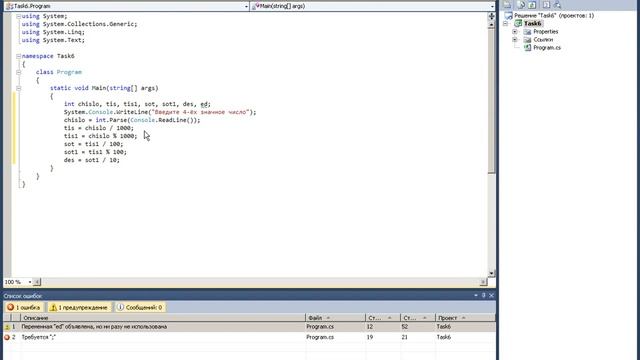Viewport: 640px width, 360px height.
Task: Click the editor vertical scrollbar thumb
Action: point(491,101)
